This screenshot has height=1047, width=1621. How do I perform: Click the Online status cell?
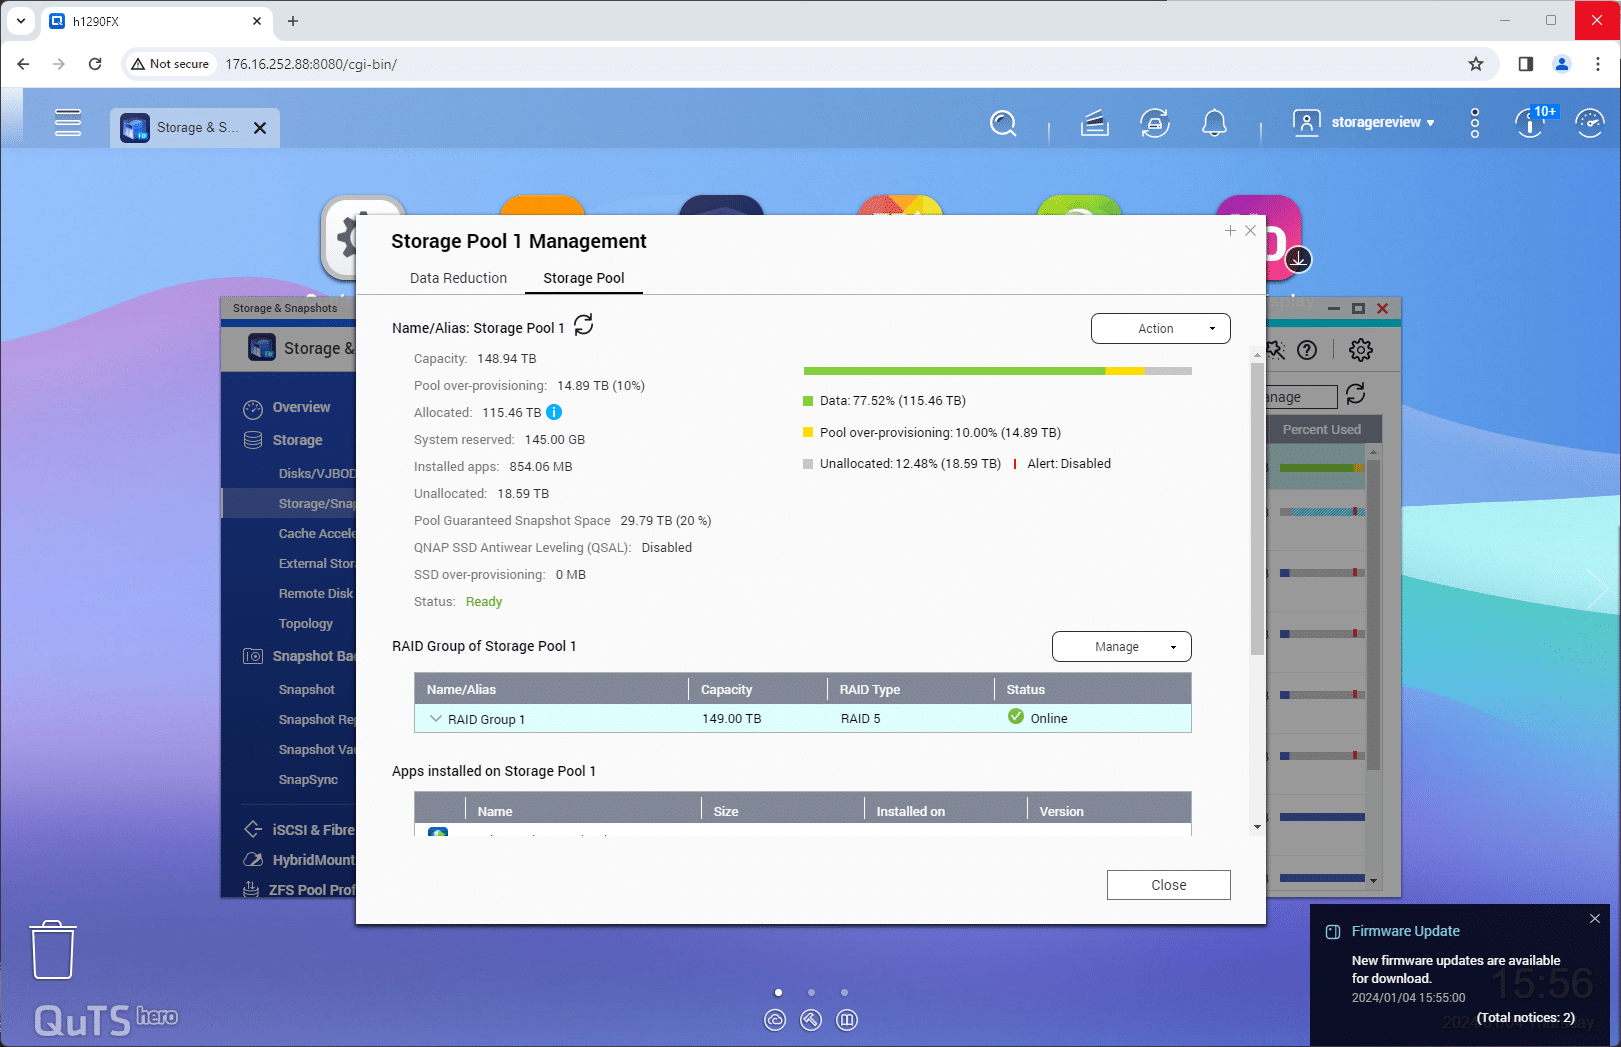point(1037,718)
